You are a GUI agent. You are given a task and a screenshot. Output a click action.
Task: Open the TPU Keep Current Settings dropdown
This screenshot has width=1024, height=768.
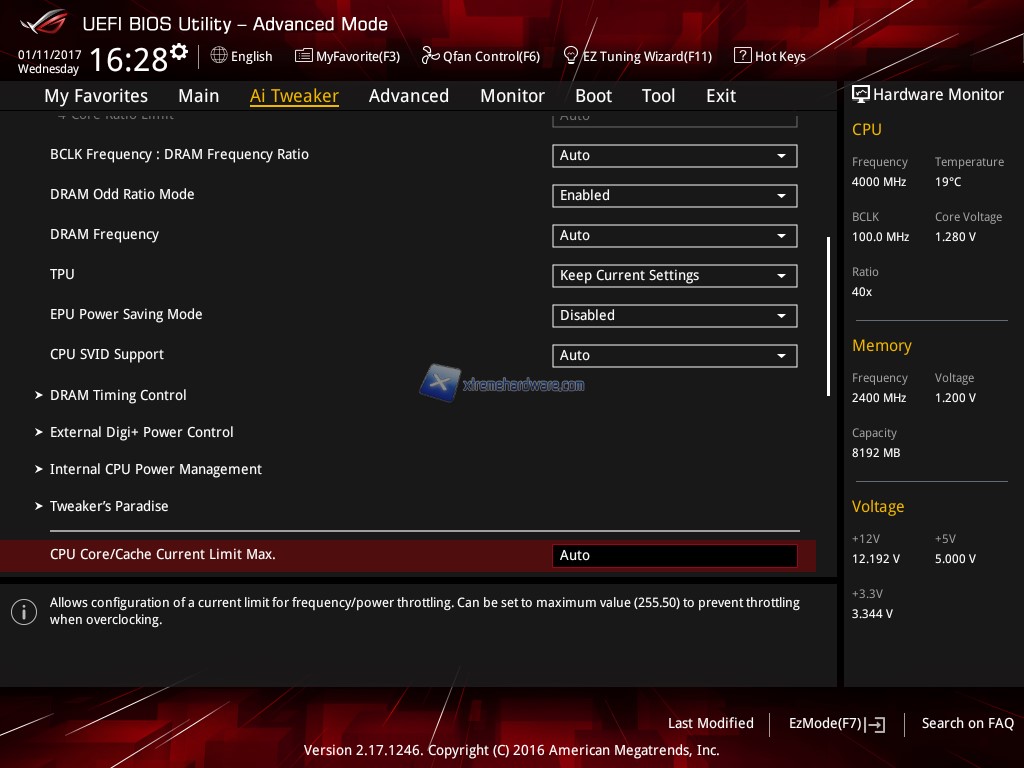[x=674, y=276]
